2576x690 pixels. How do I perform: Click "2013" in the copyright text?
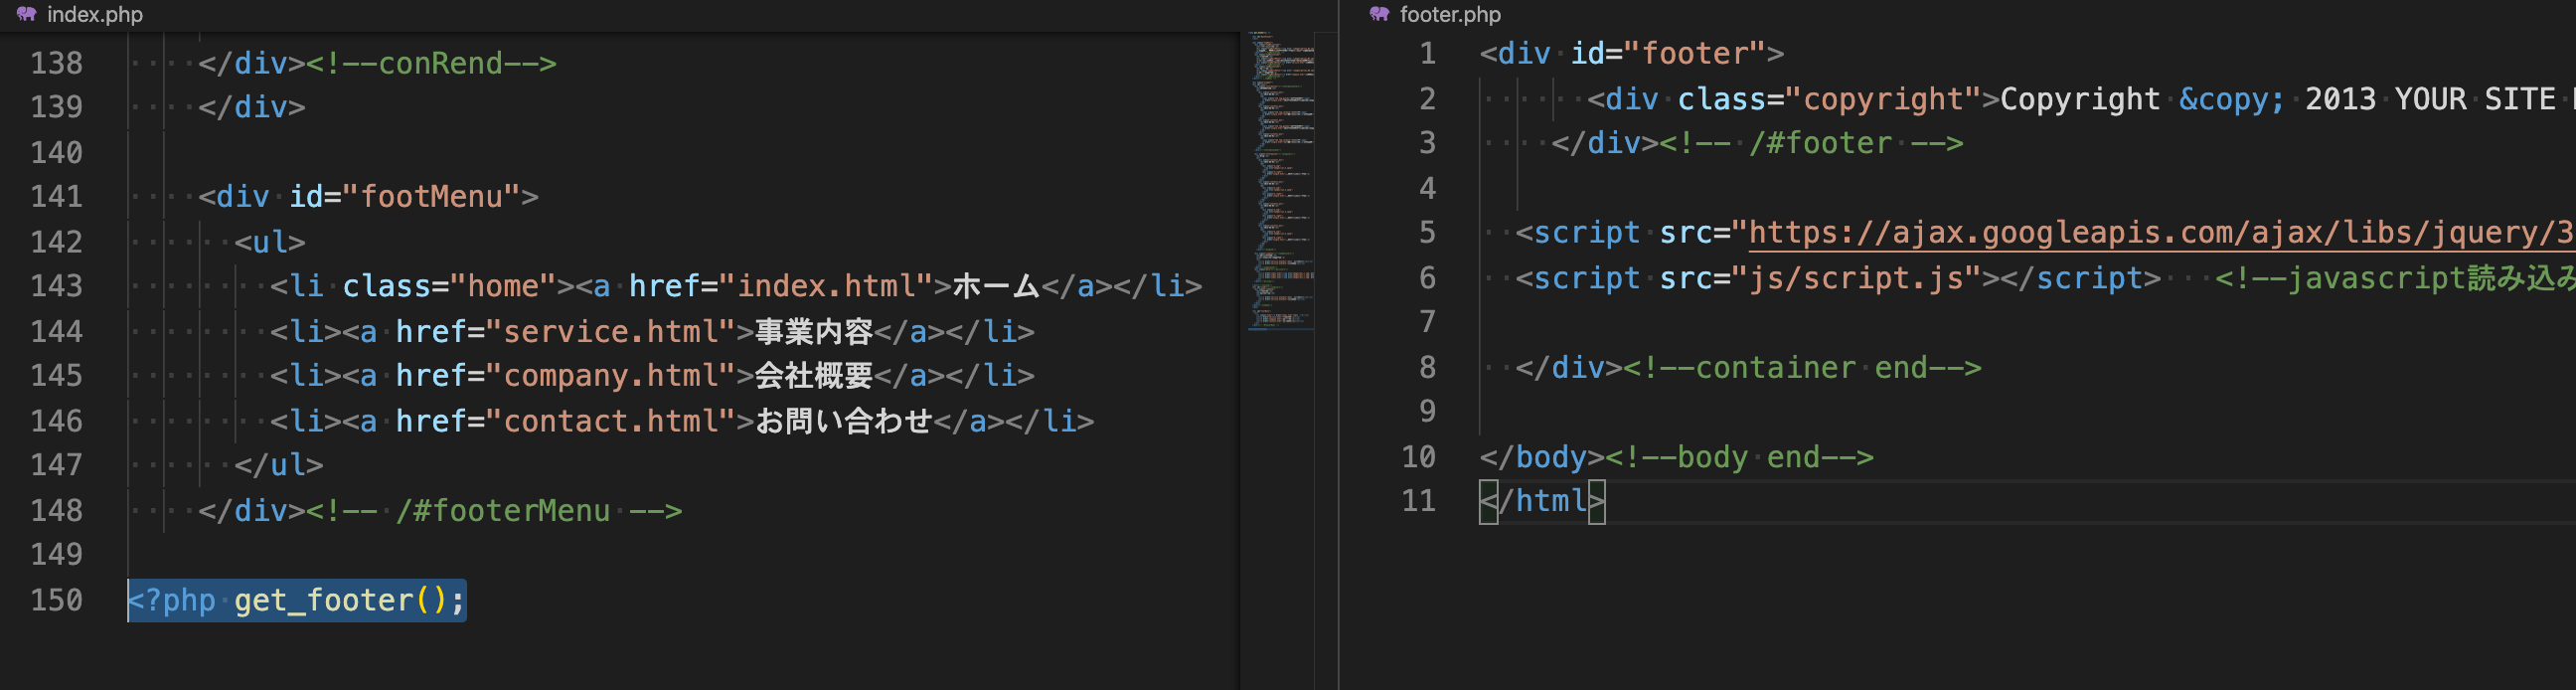(x=2340, y=99)
